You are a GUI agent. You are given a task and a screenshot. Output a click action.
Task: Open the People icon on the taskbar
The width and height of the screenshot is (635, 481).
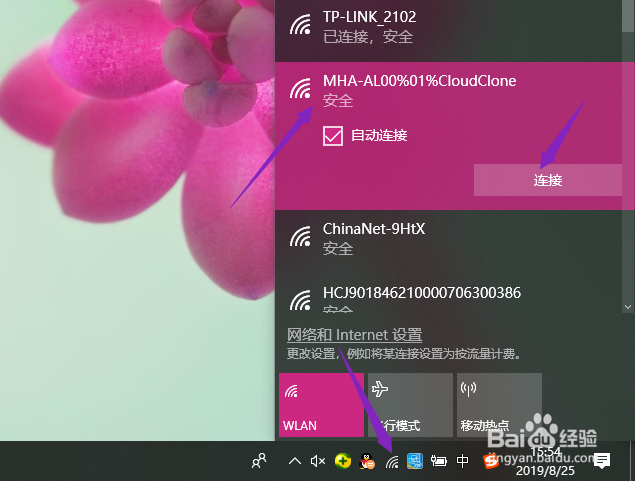click(259, 461)
